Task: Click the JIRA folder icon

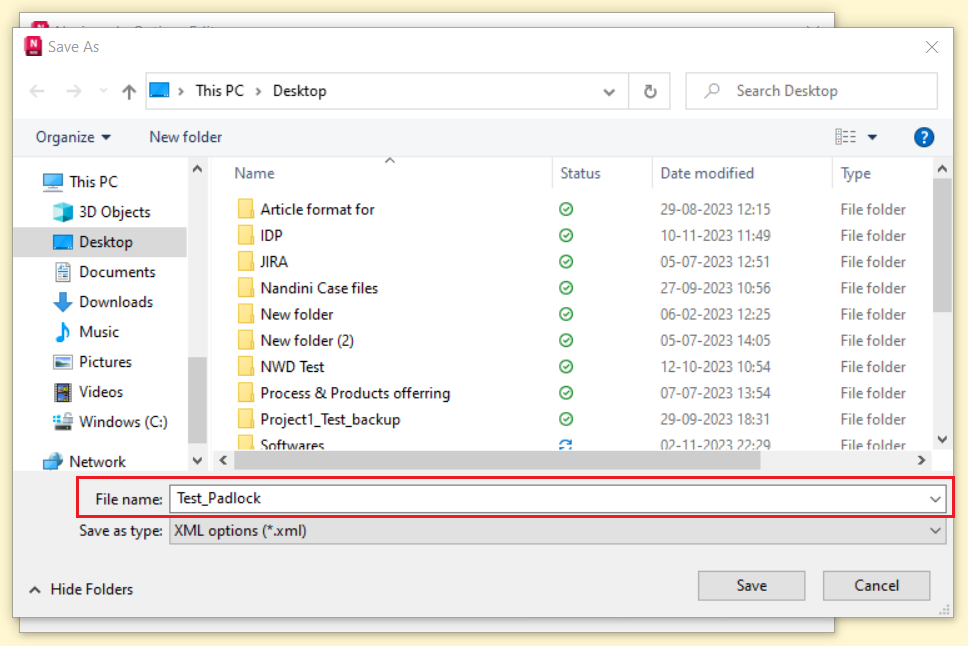Action: tap(246, 262)
